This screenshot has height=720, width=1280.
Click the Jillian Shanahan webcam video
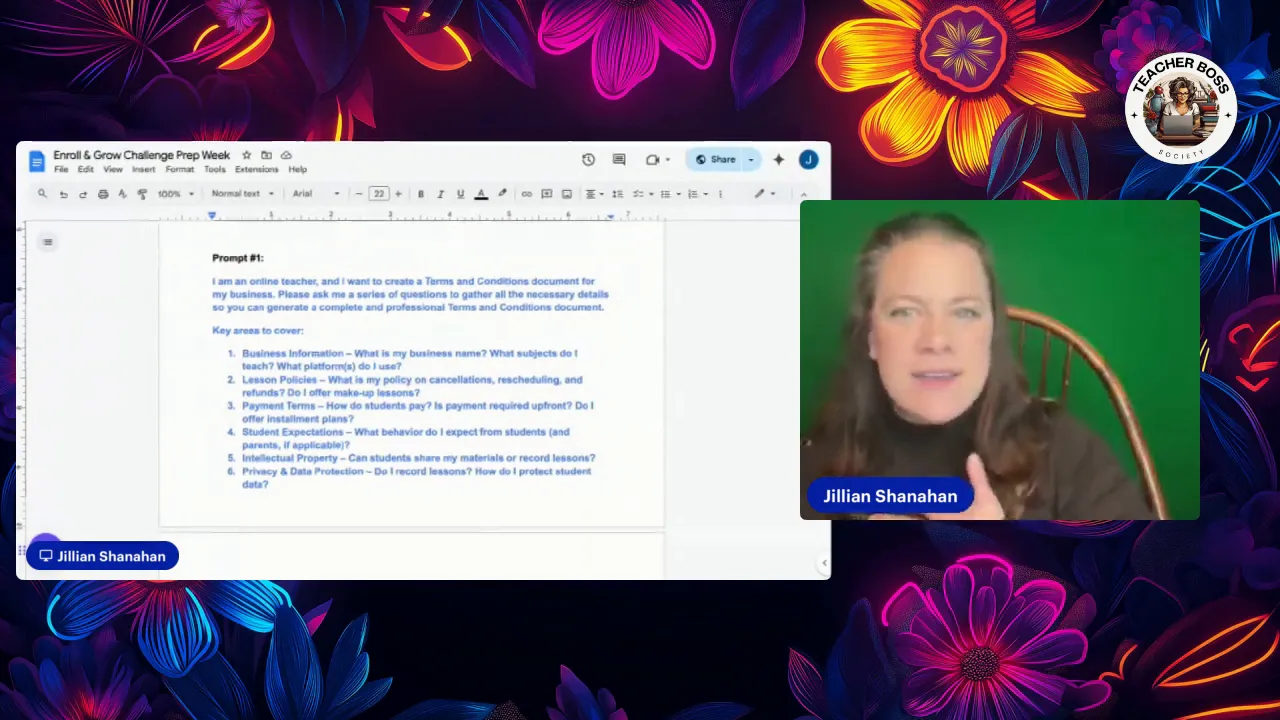999,360
